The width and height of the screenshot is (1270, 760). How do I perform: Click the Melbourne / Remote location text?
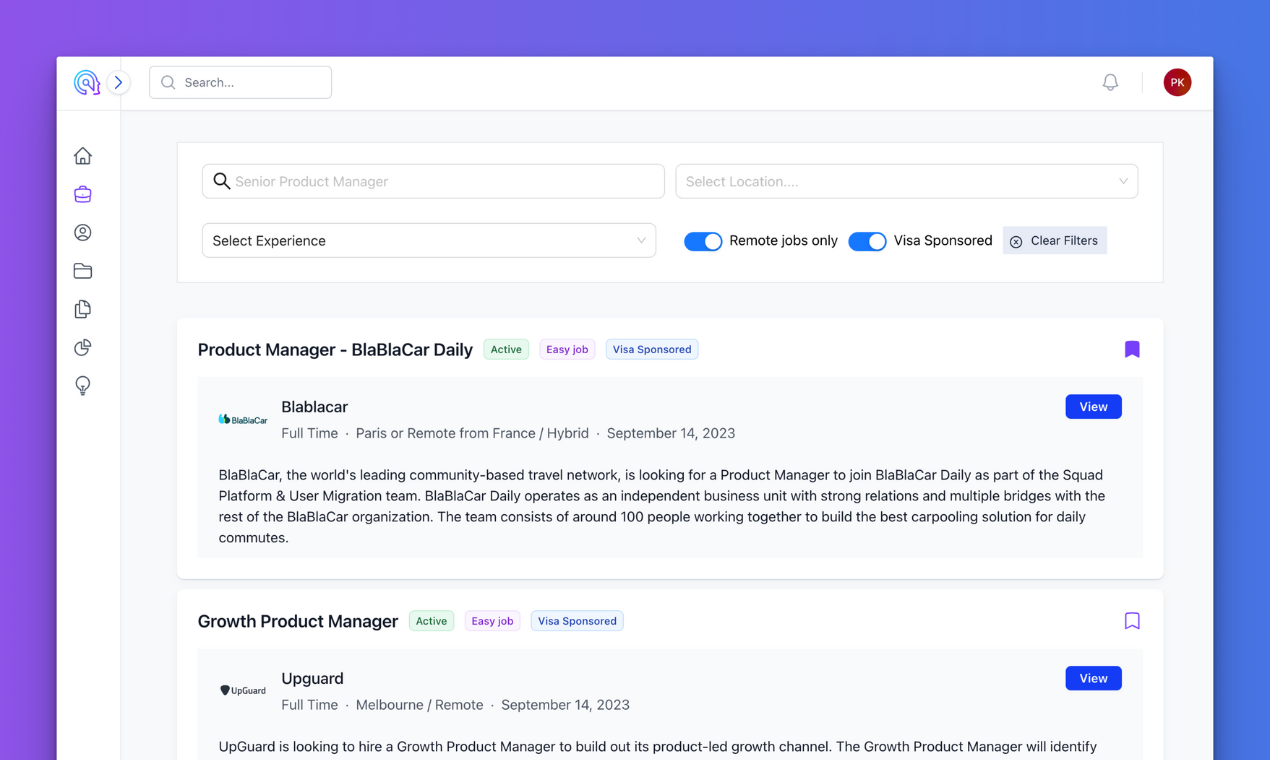point(419,705)
